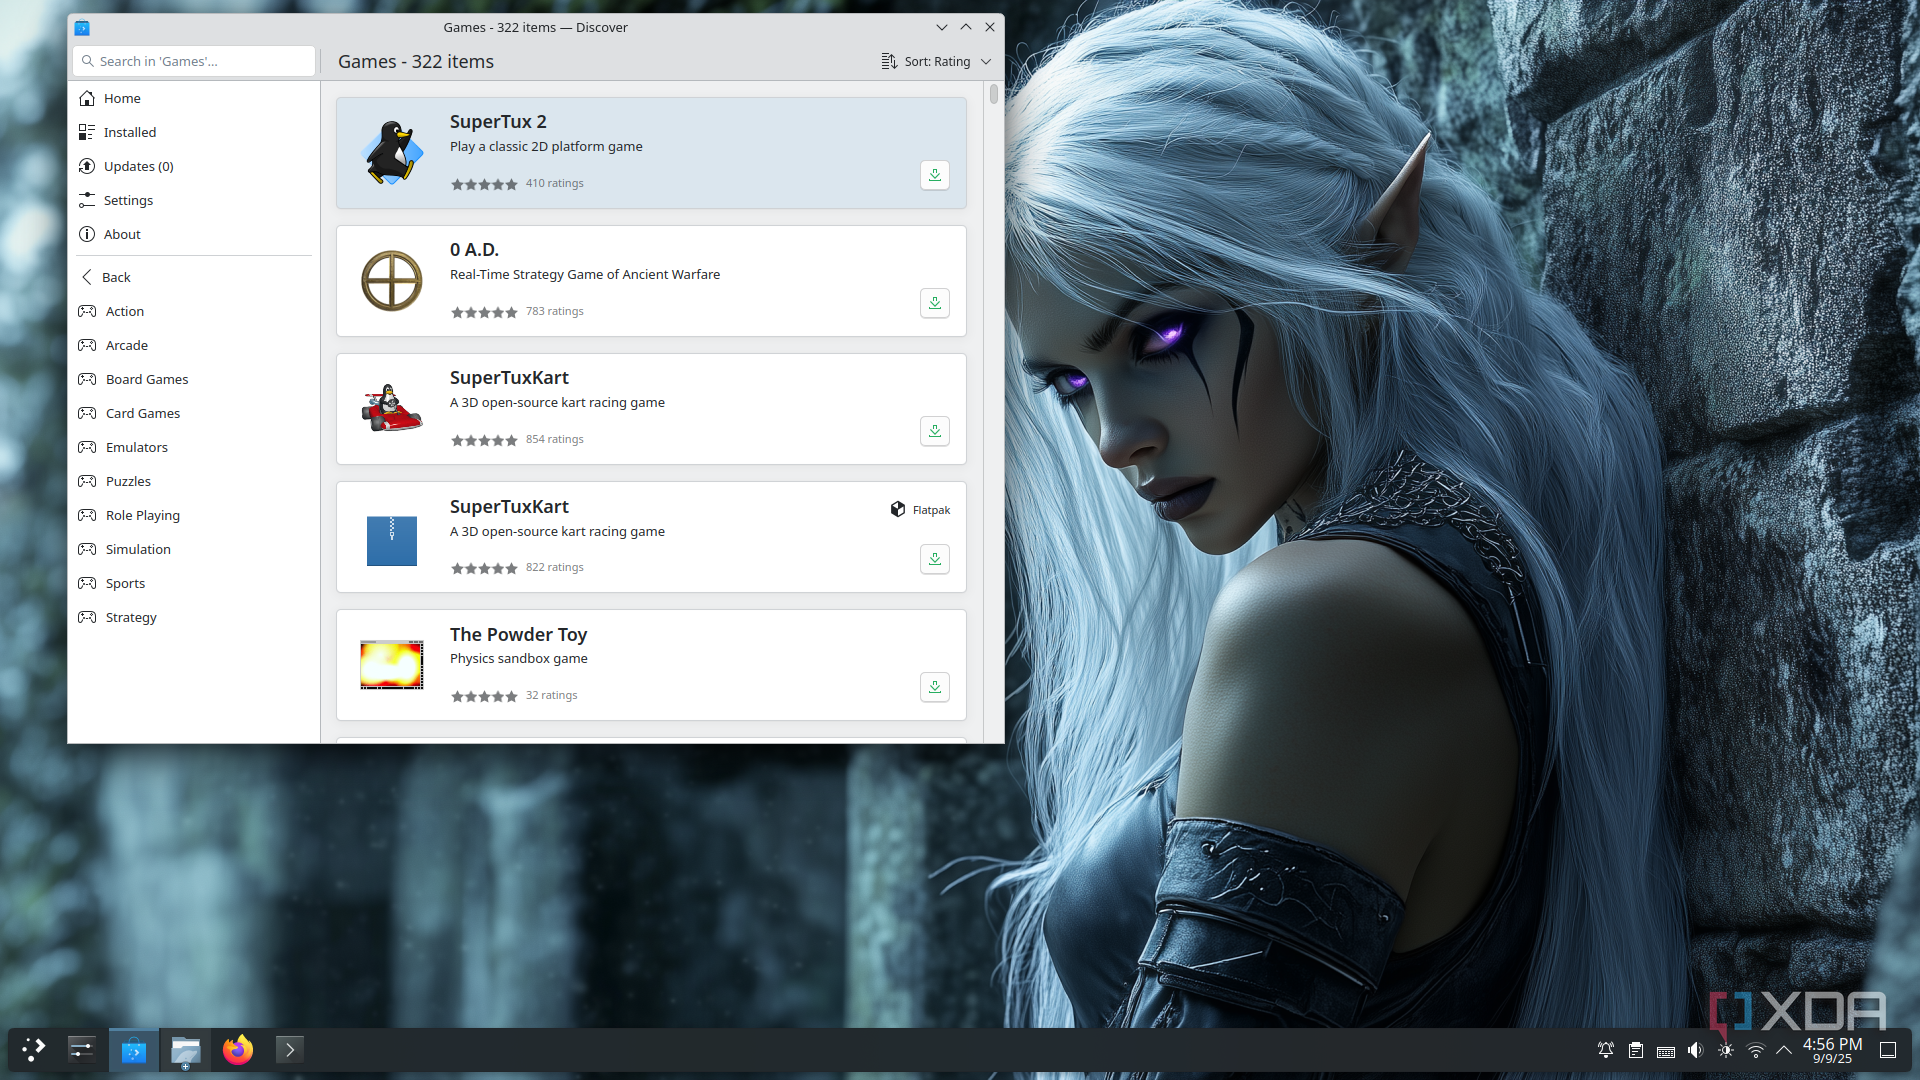This screenshot has width=1920, height=1080.
Task: Open the clock showing 4:56 PM
Action: pyautogui.click(x=1832, y=1050)
